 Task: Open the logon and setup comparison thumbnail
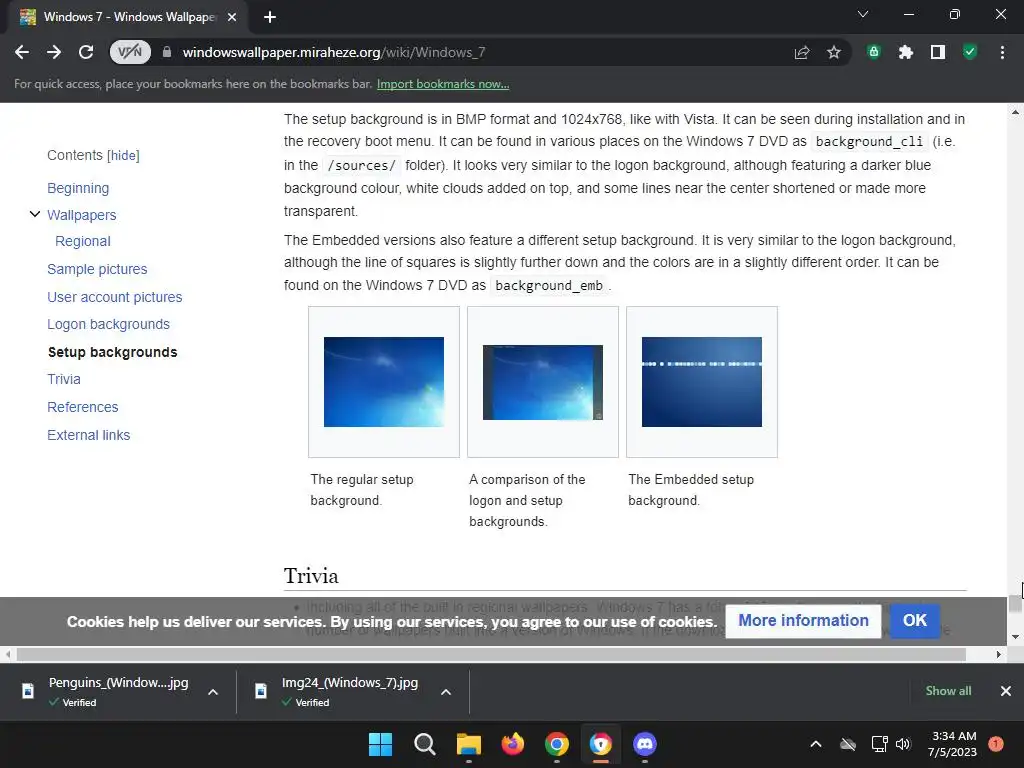tap(543, 382)
